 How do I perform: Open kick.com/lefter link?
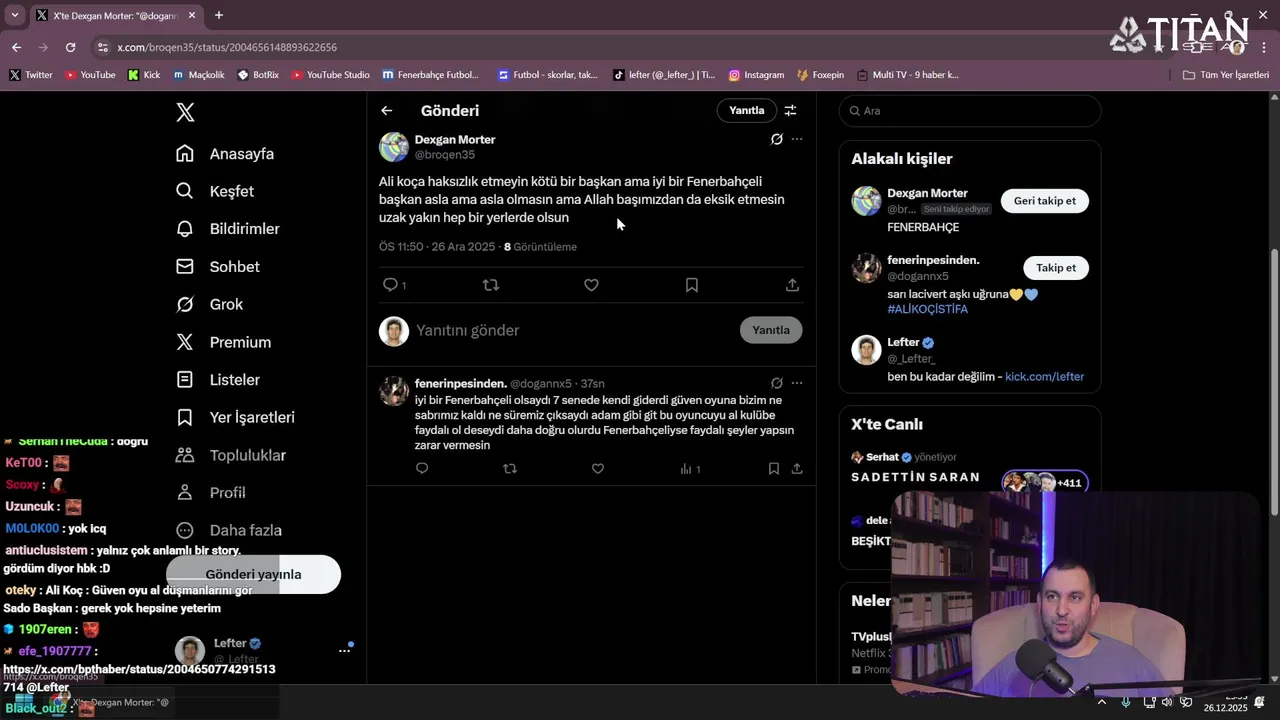1044,377
